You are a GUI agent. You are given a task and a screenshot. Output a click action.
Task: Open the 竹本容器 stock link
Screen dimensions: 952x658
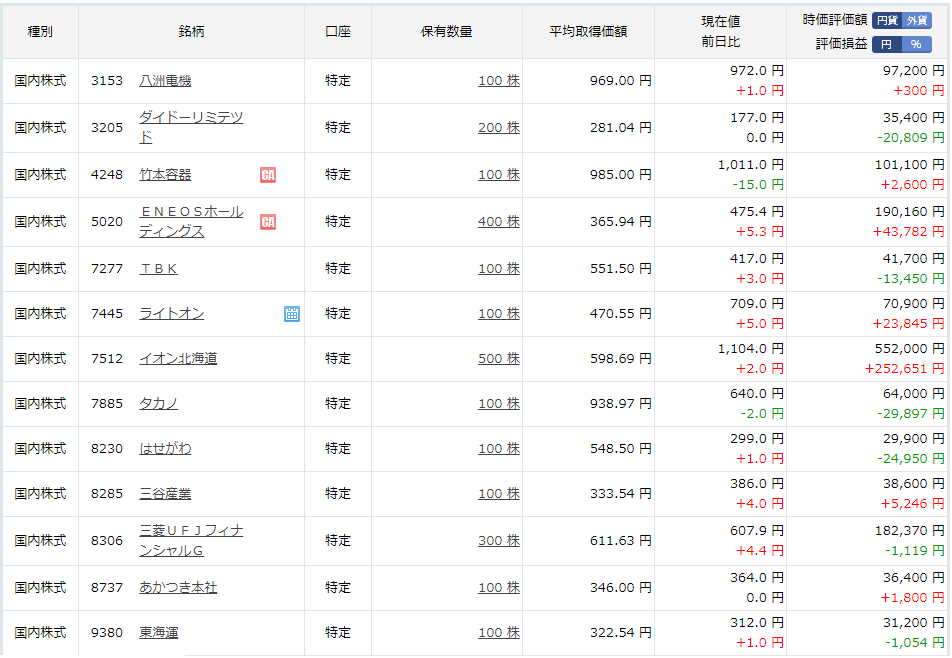point(165,174)
